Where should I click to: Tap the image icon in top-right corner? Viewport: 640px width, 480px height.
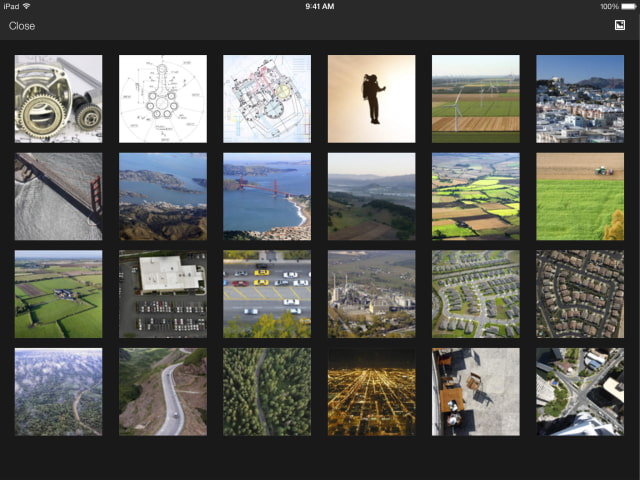(x=619, y=26)
